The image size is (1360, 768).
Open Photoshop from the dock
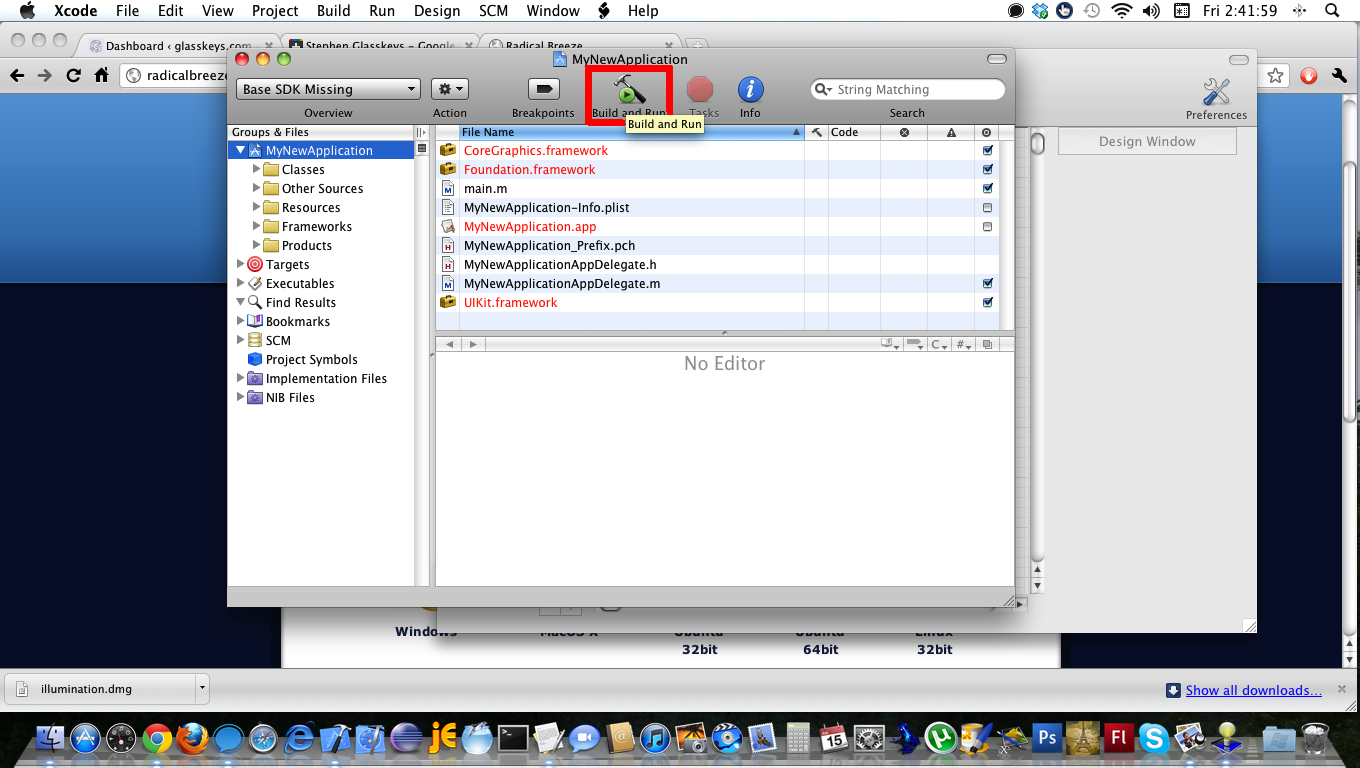click(x=1047, y=738)
